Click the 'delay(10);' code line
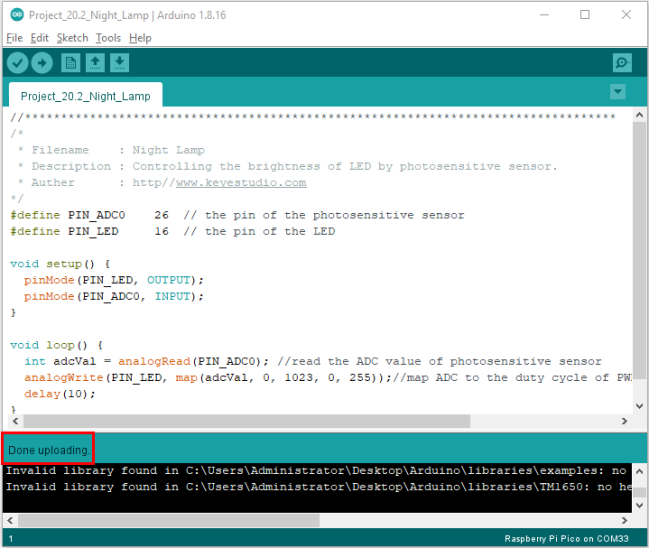This screenshot has width=650, height=549. tap(60, 394)
